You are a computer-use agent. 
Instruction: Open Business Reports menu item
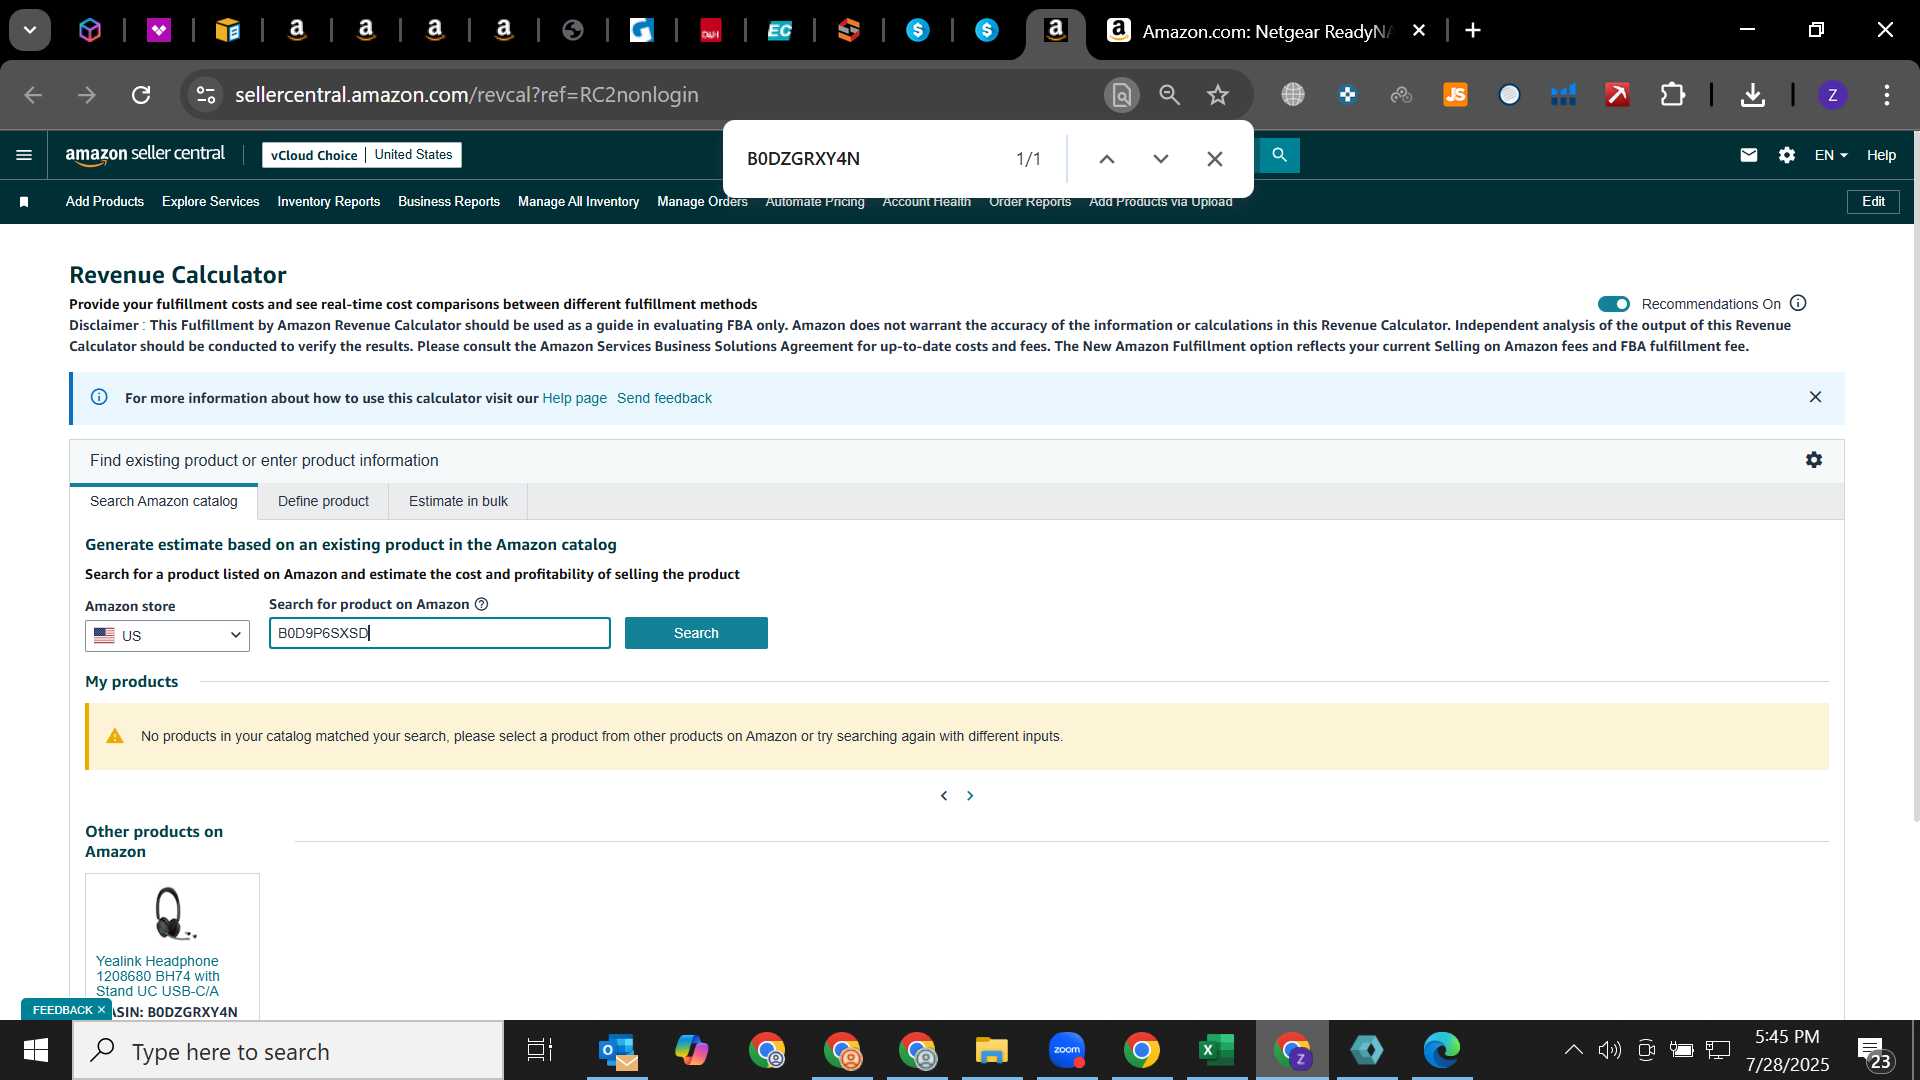pyautogui.click(x=449, y=202)
